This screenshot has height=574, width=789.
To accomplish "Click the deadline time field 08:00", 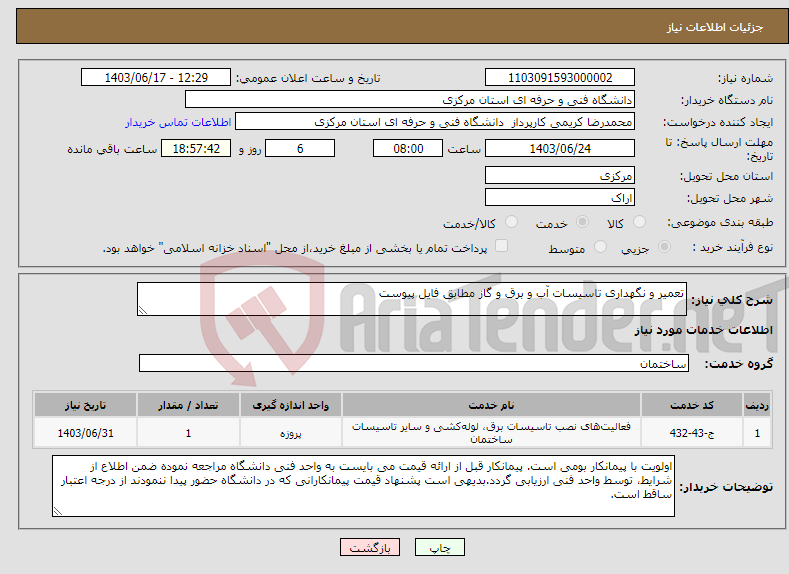I will (x=408, y=148).
